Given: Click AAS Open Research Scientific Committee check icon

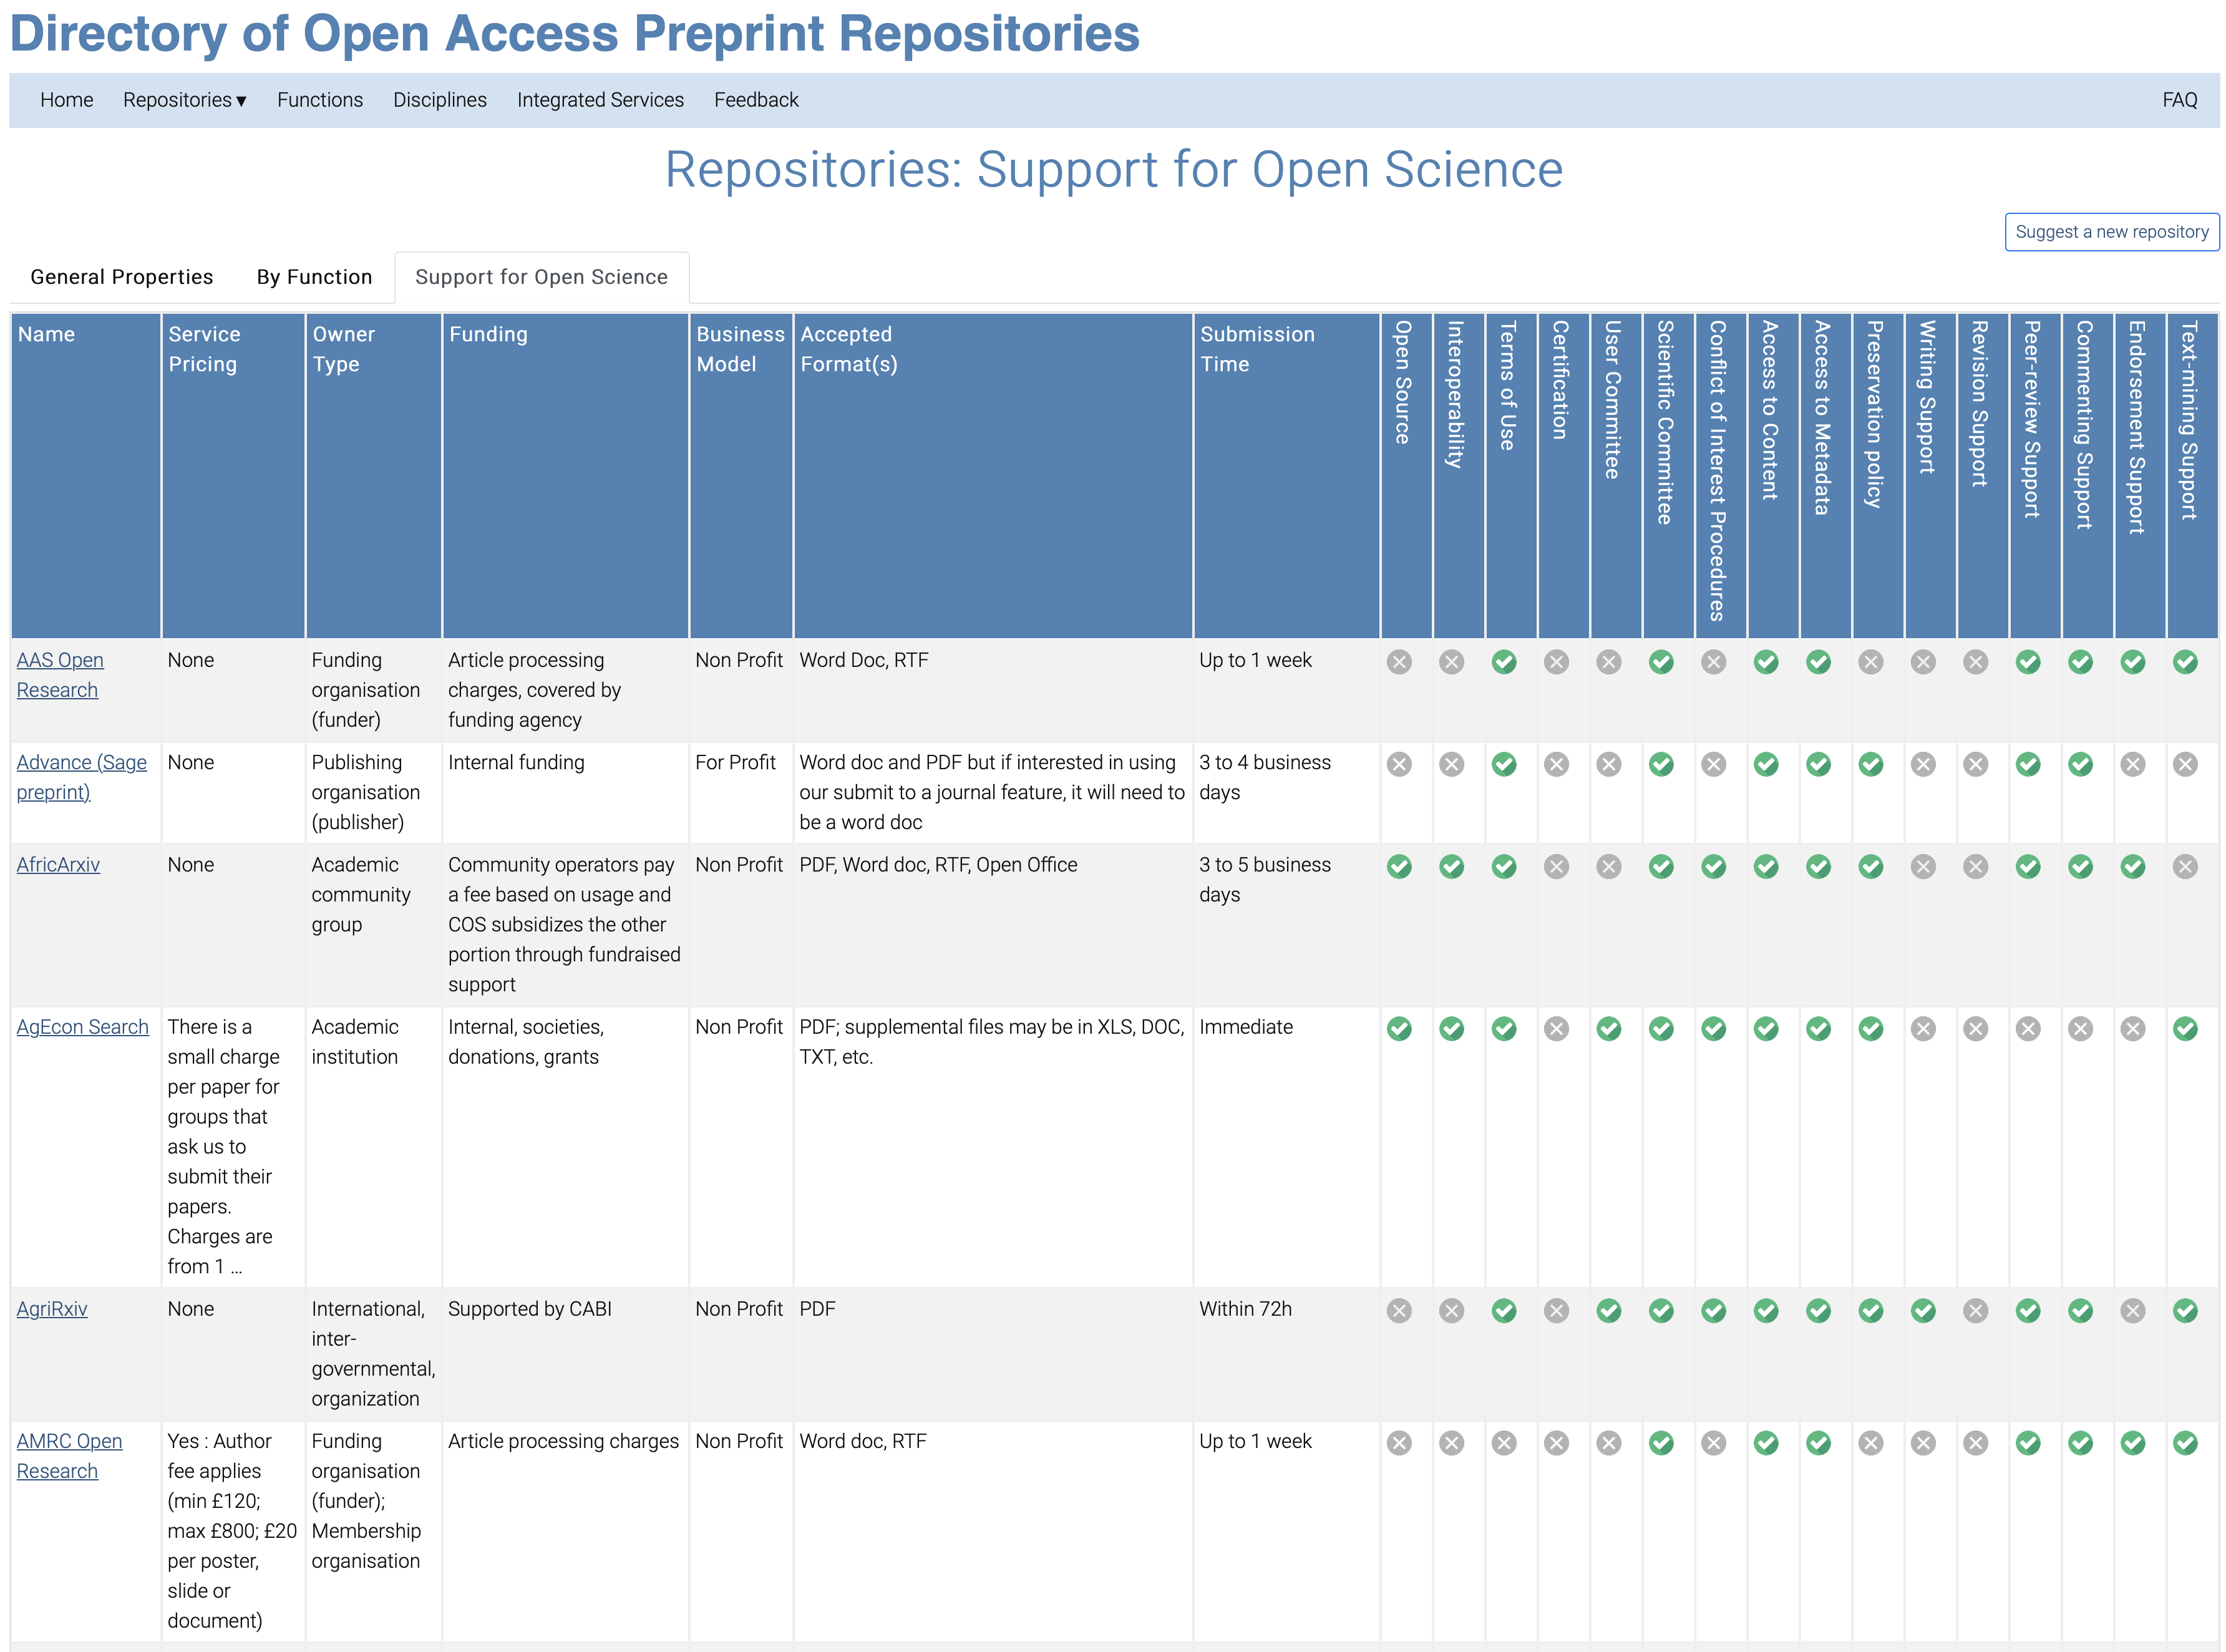Looking at the screenshot, I should coord(1660,662).
